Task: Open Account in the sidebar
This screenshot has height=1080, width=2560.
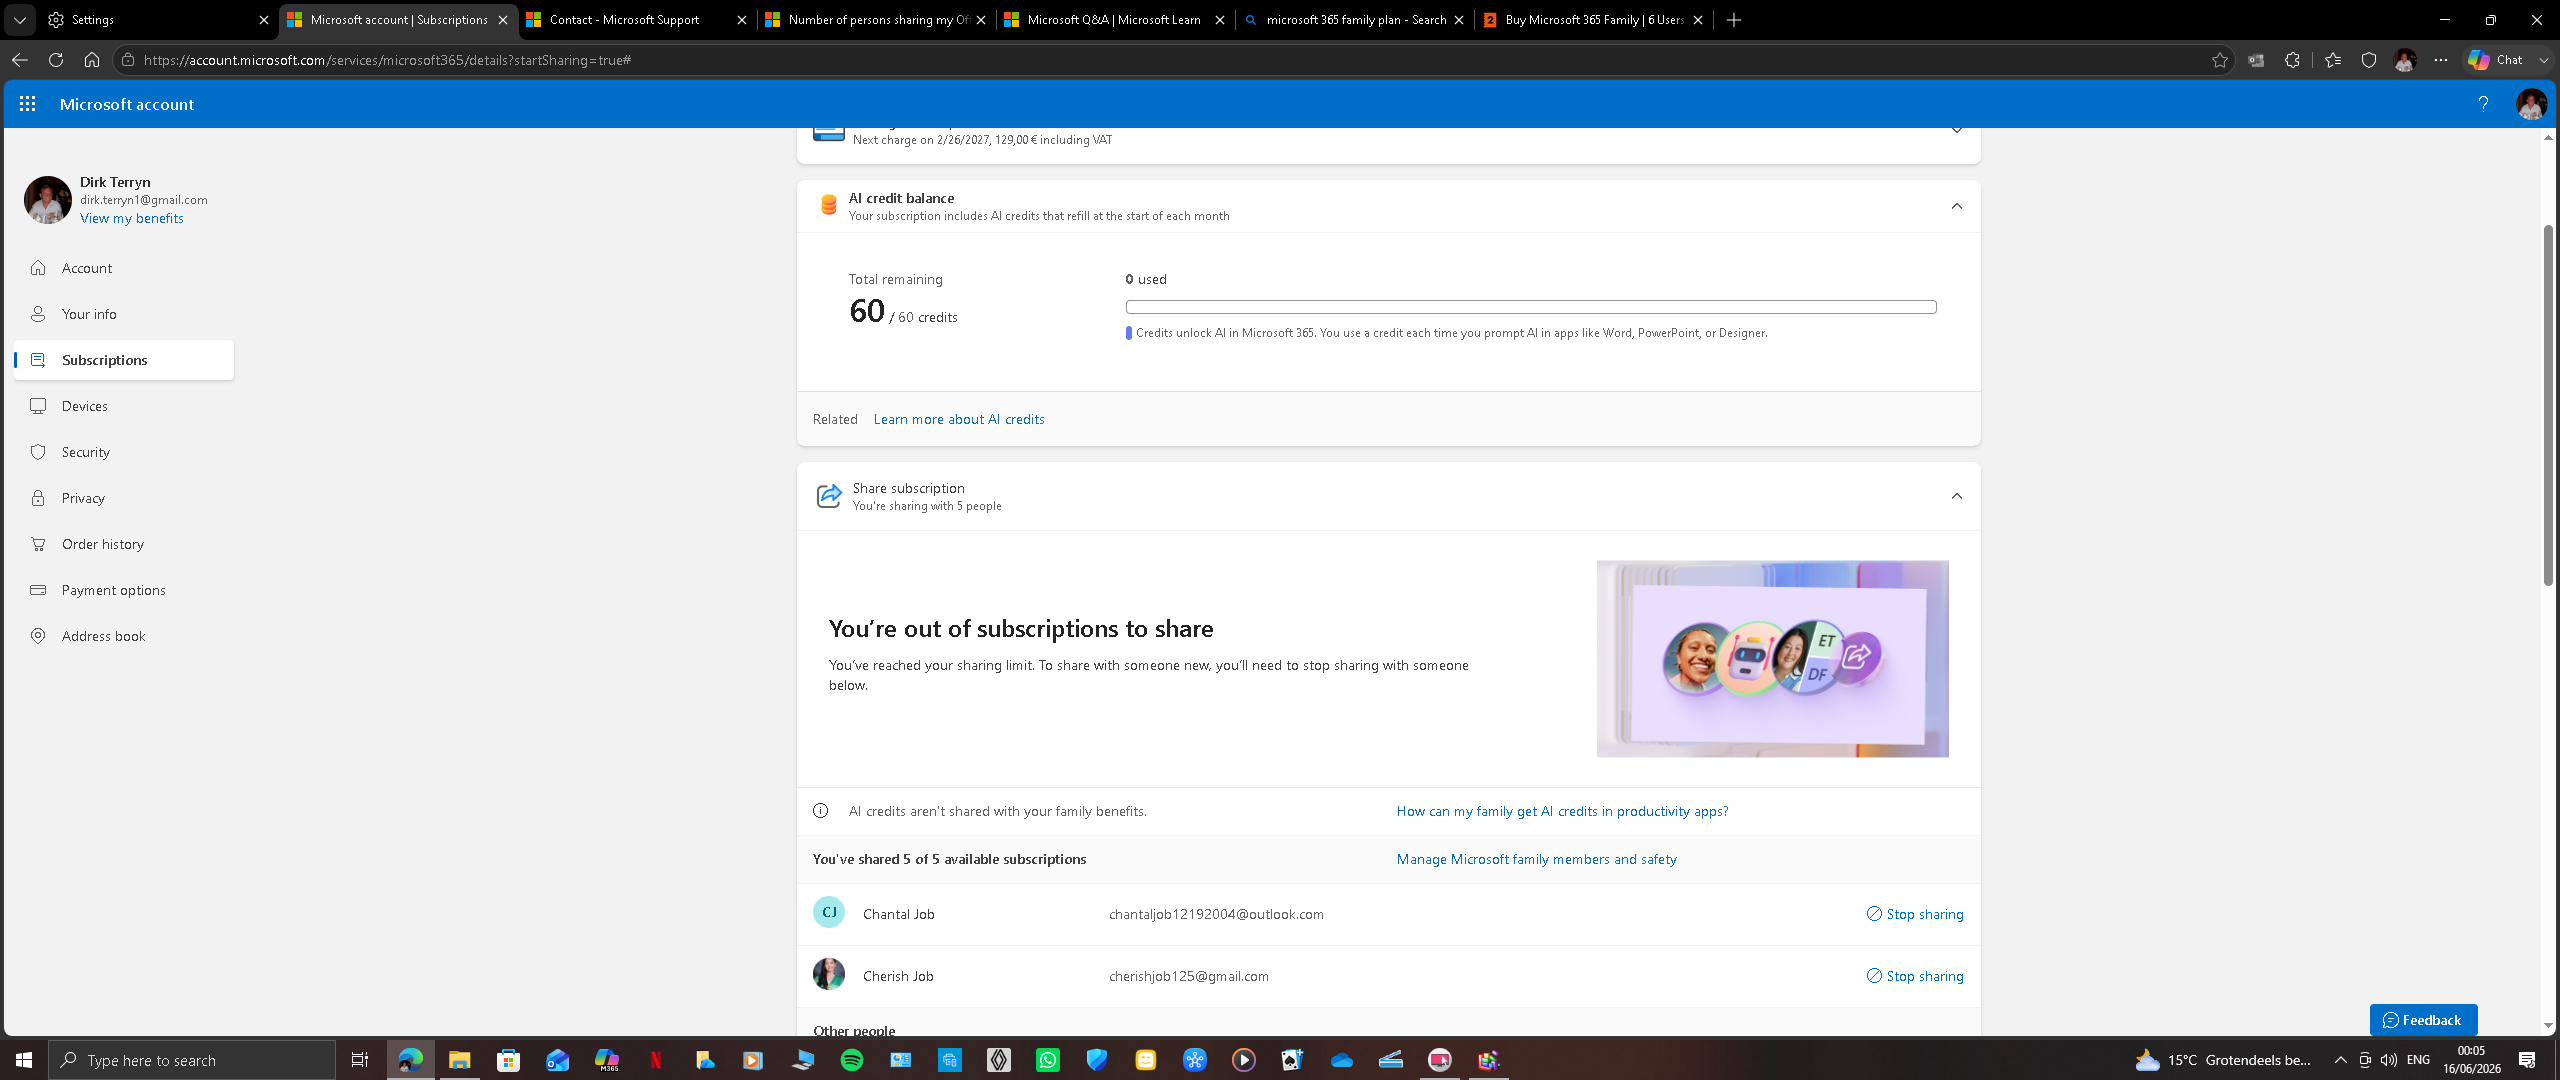Action: 124,268
